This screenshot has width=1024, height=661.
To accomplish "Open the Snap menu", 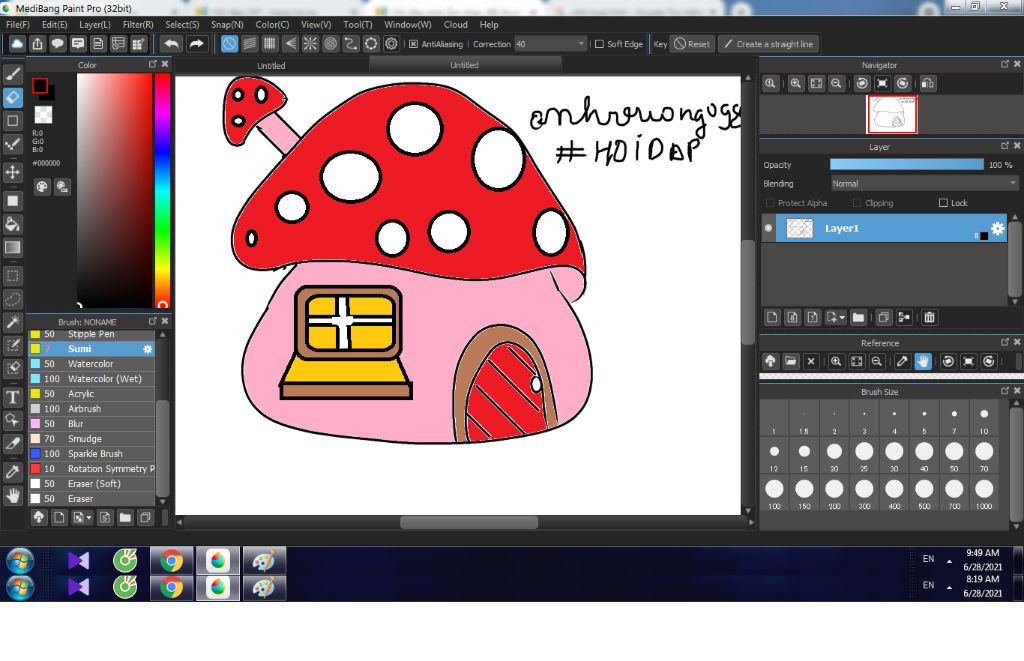I will coord(227,24).
